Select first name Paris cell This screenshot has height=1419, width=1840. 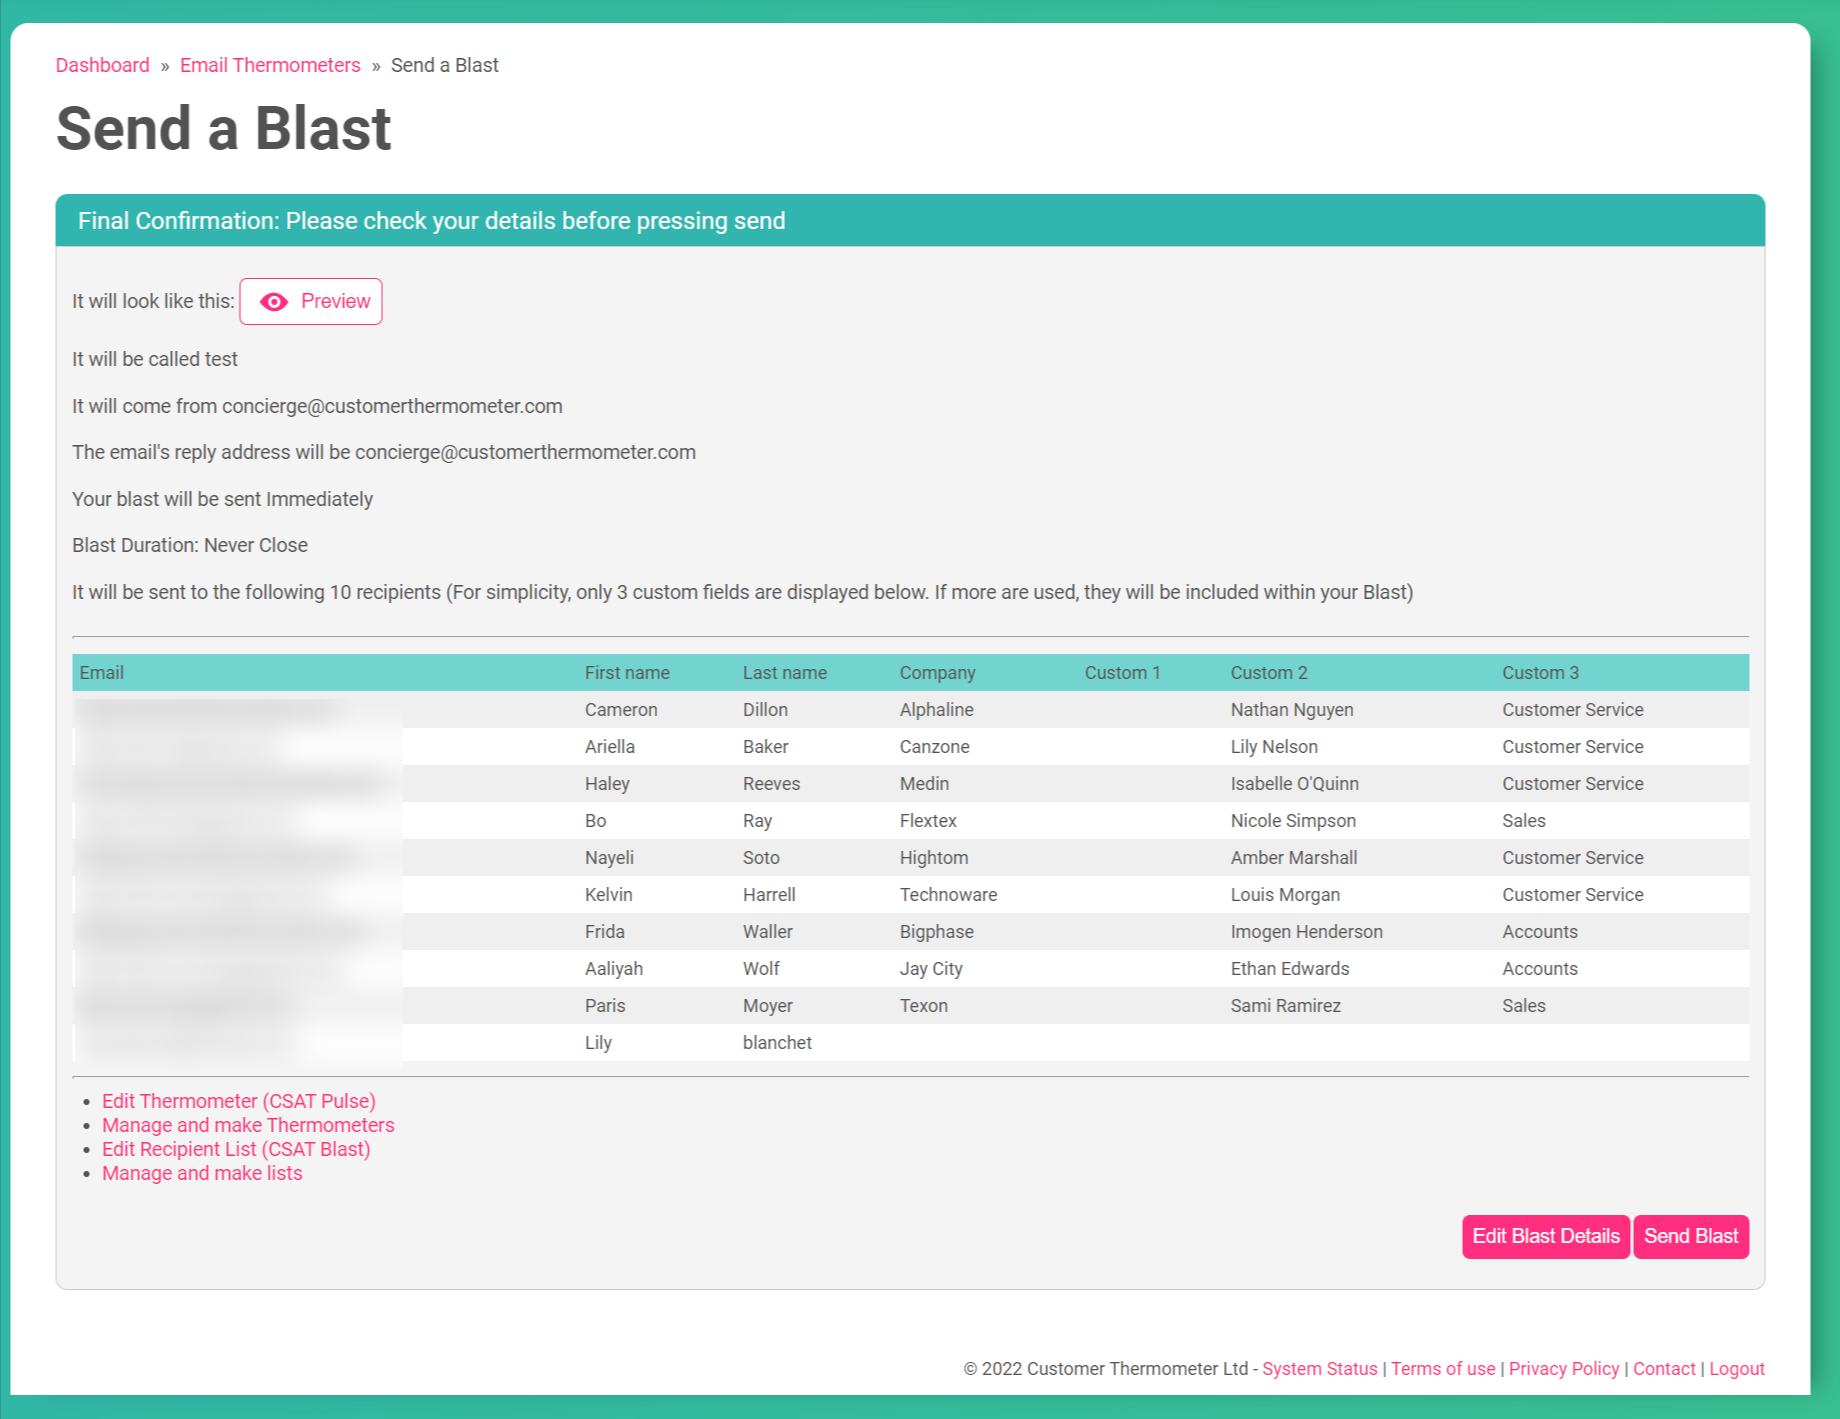605,1006
